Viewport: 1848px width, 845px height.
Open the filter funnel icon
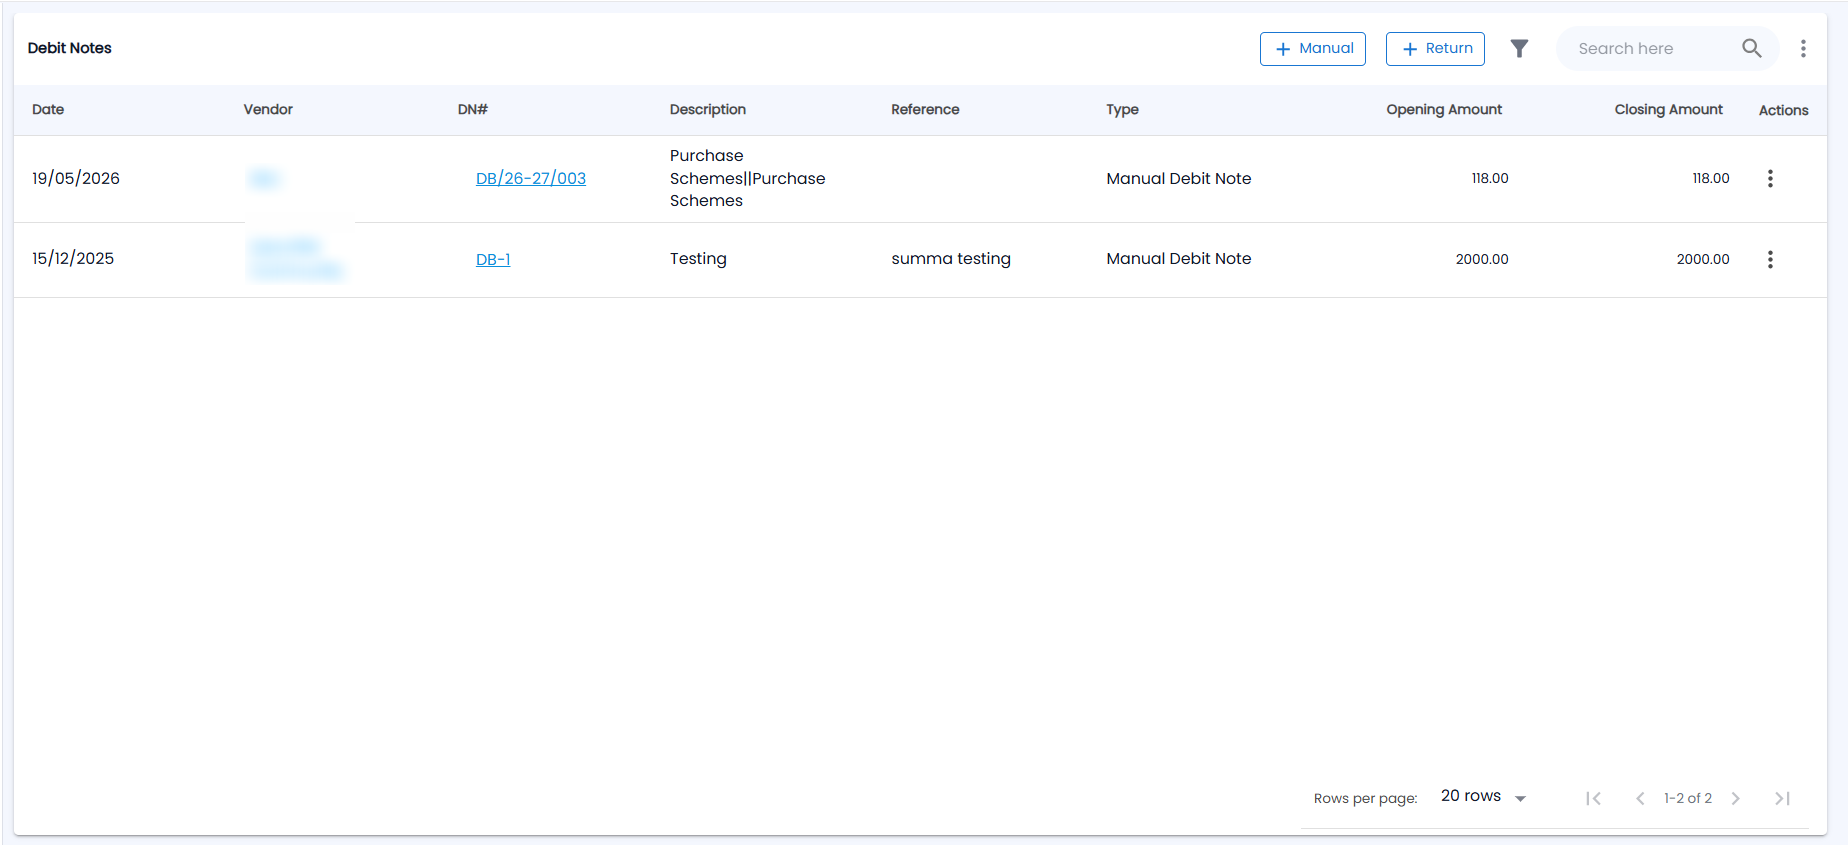coord(1519,48)
